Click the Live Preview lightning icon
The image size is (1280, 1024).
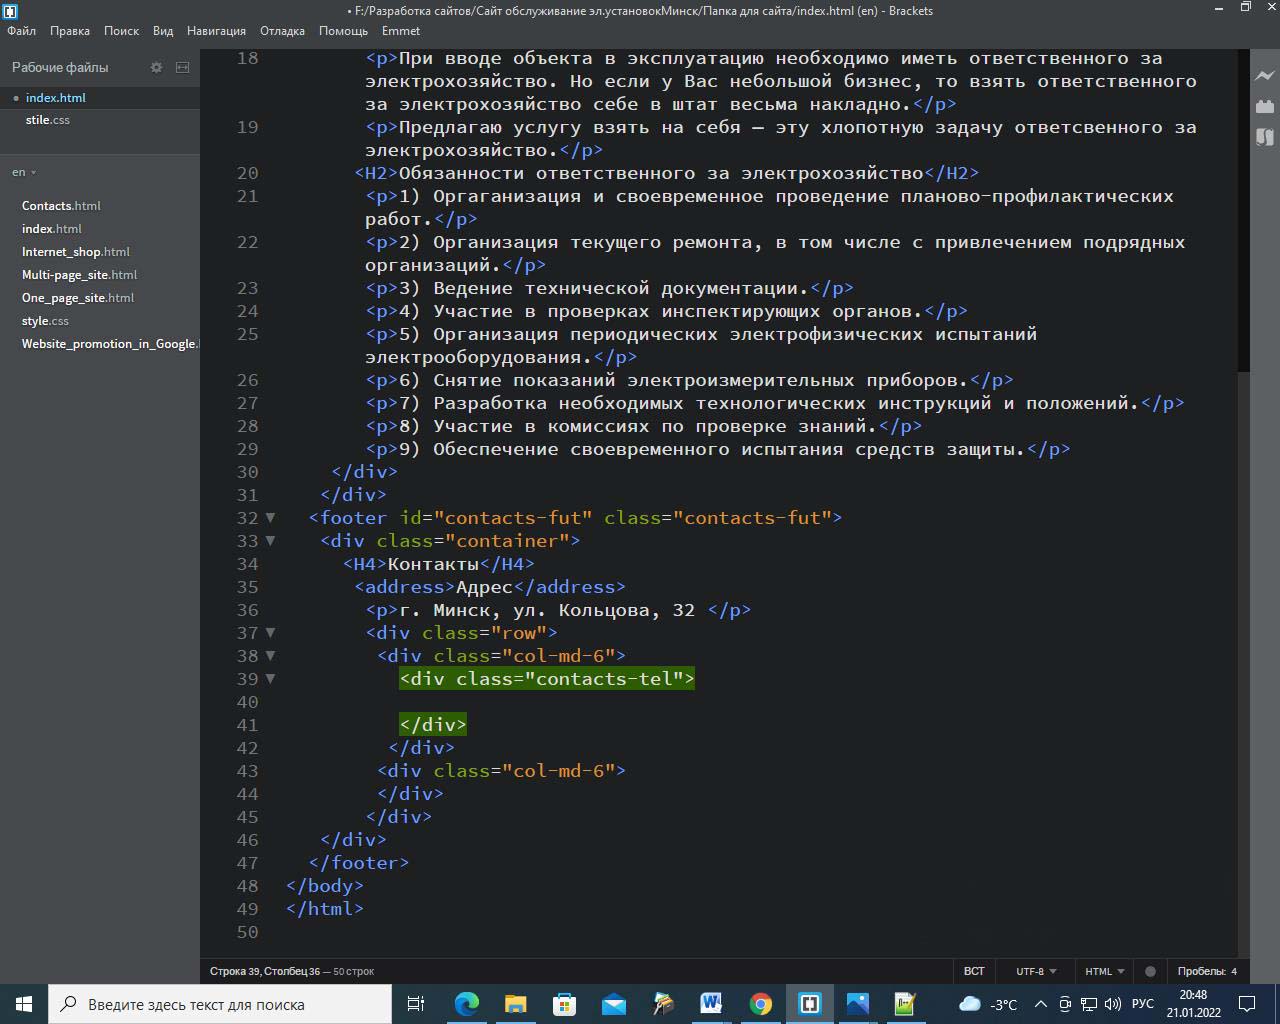click(x=1264, y=76)
